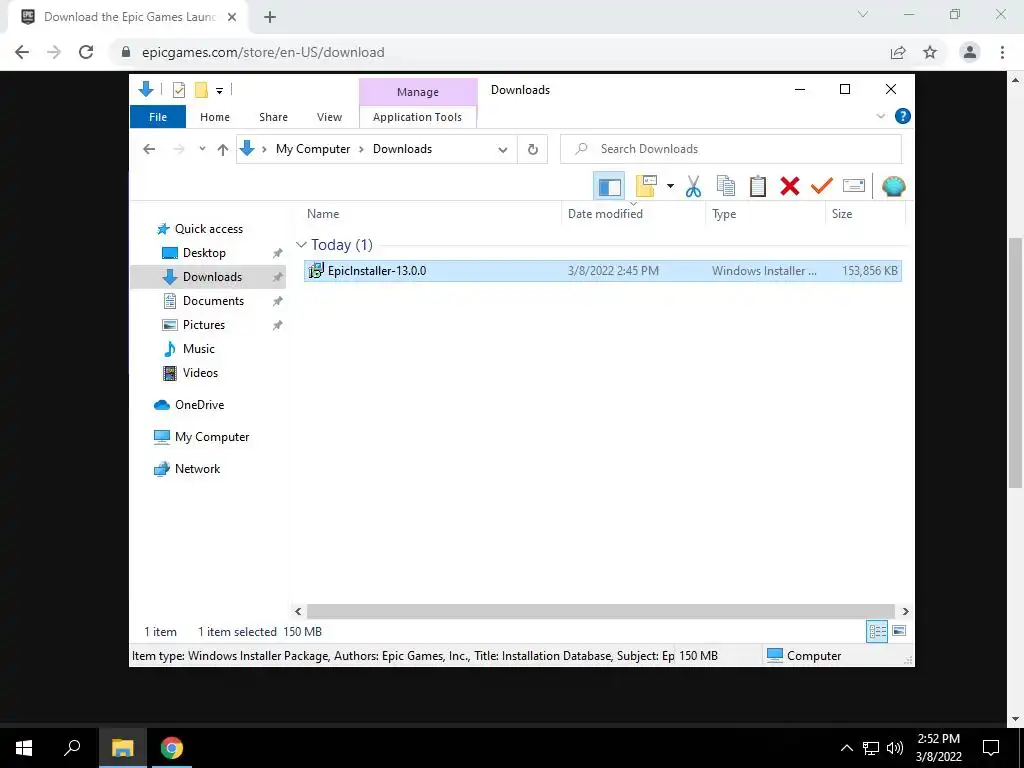Go back in Chrome browser
The width and height of the screenshot is (1024, 768).
coord(22,52)
